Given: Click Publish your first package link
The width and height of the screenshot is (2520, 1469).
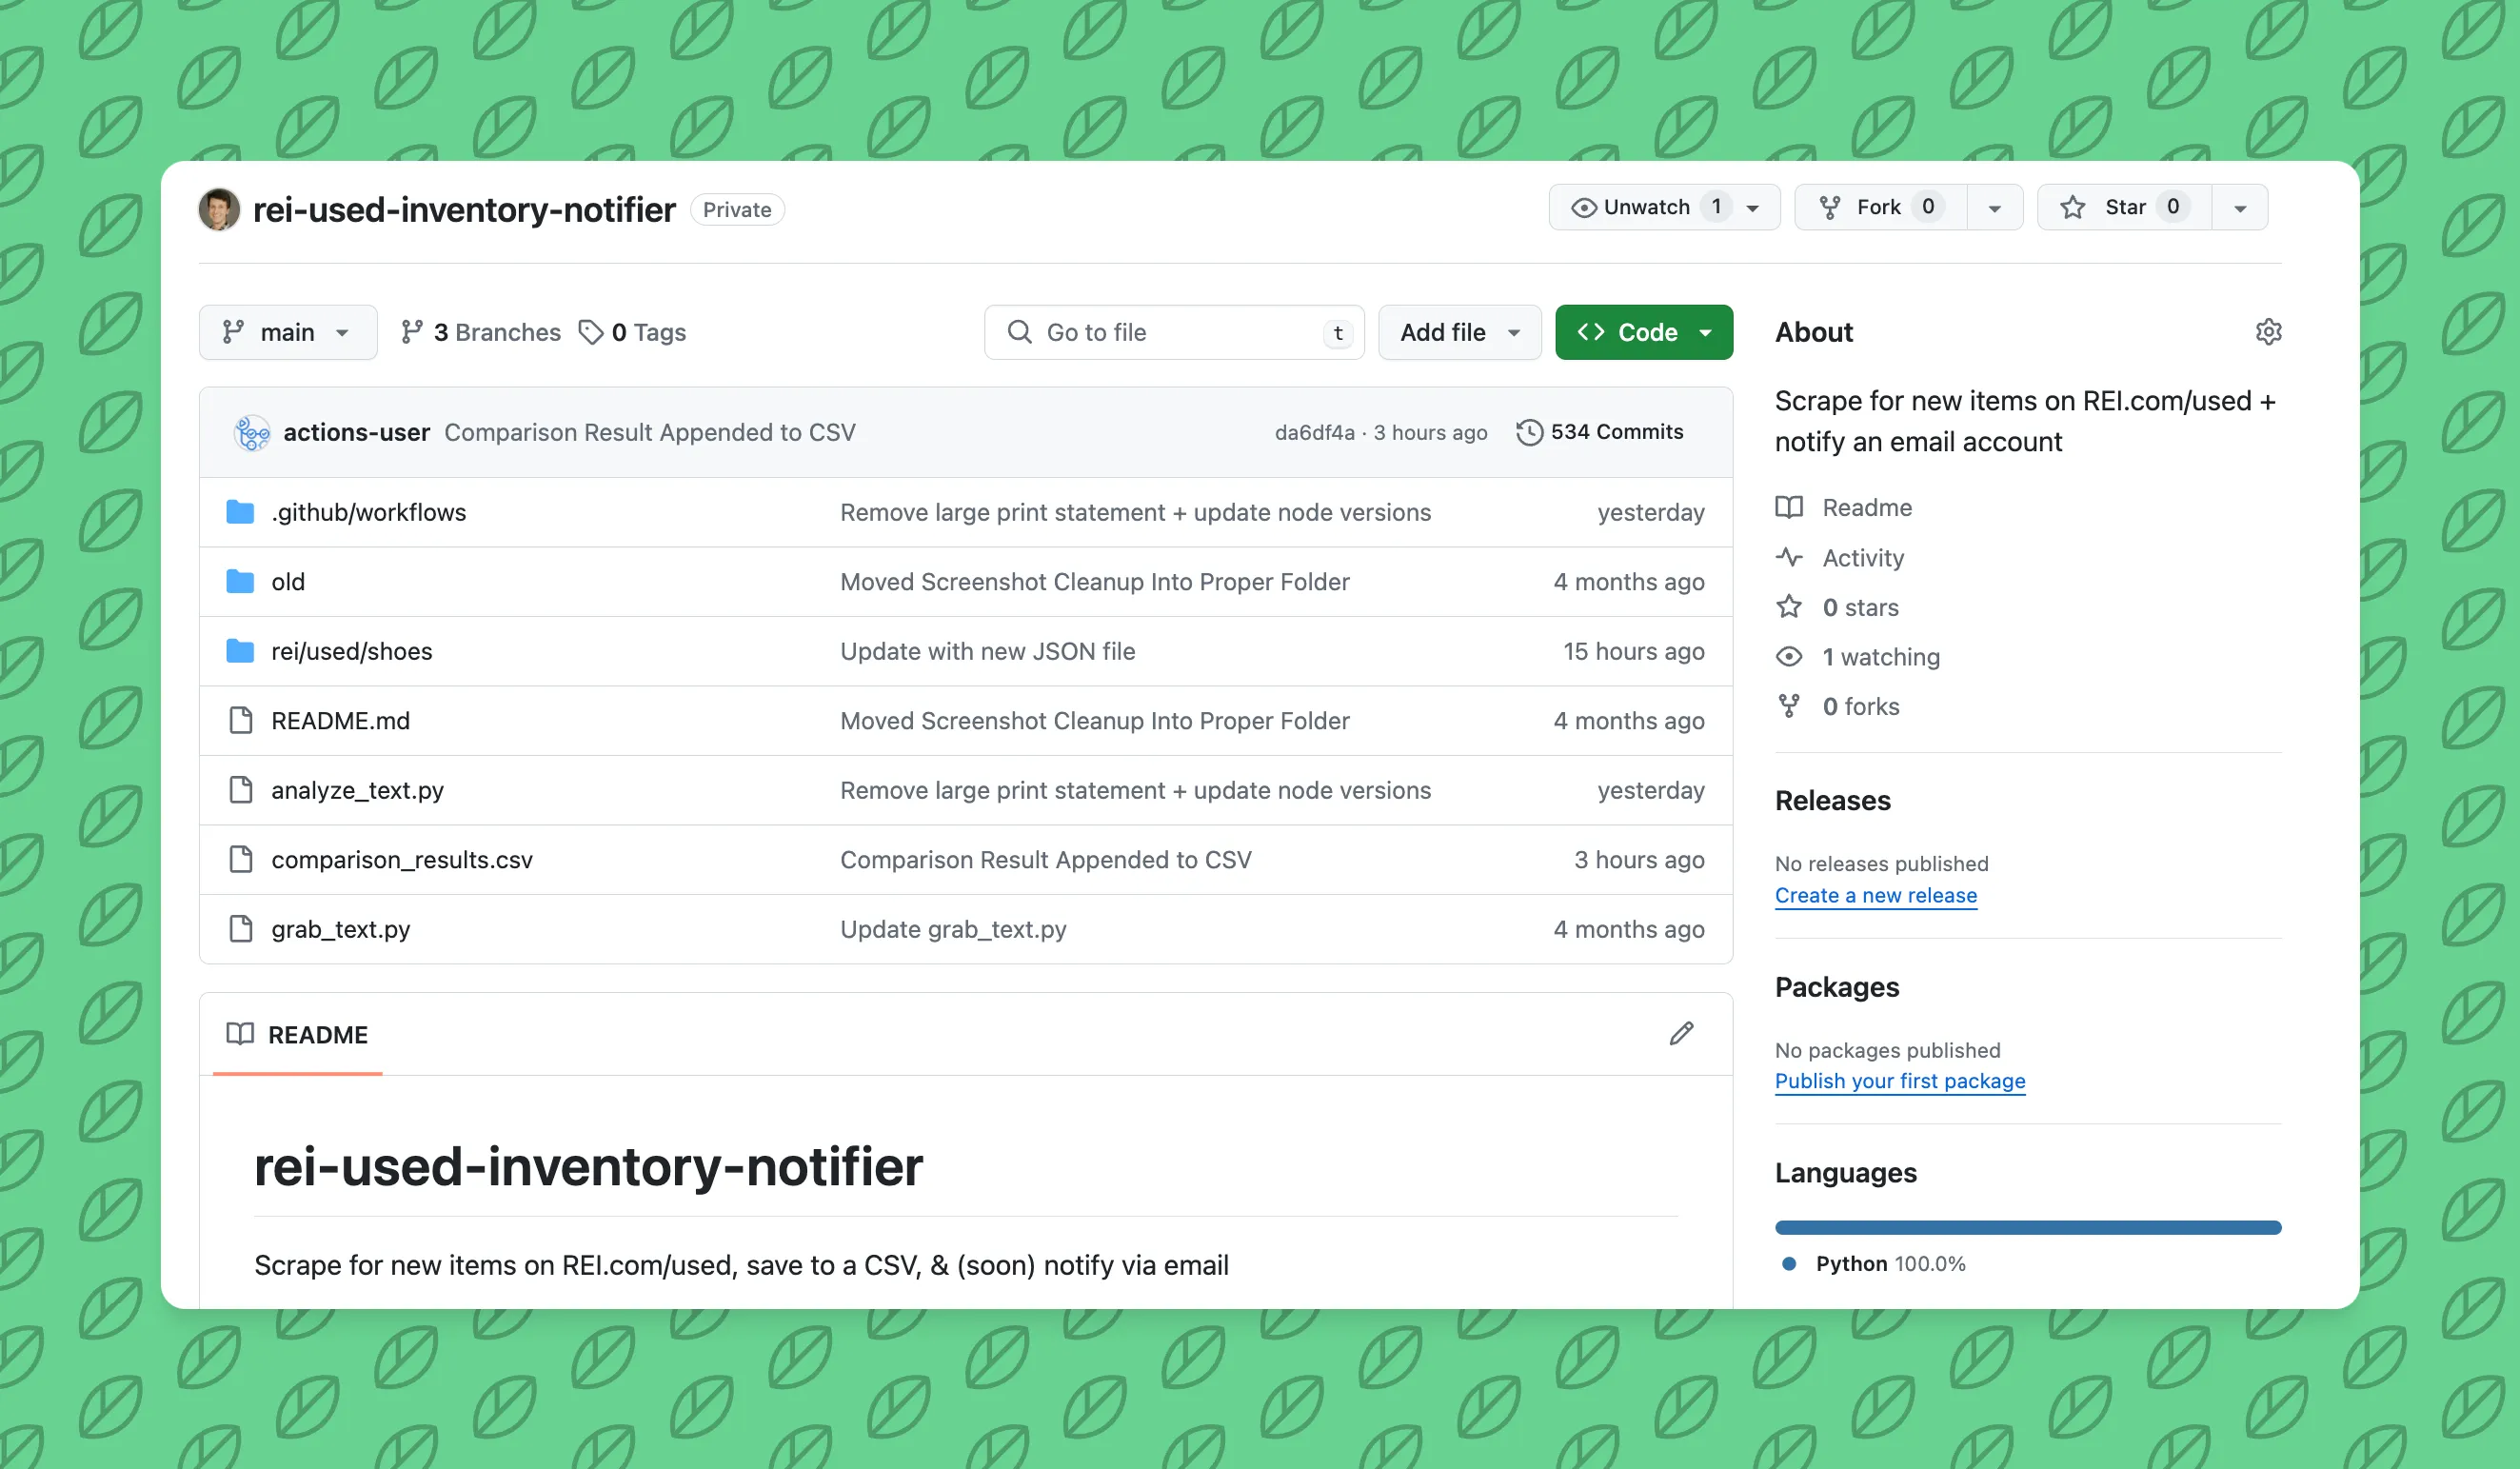Looking at the screenshot, I should (x=1900, y=1081).
